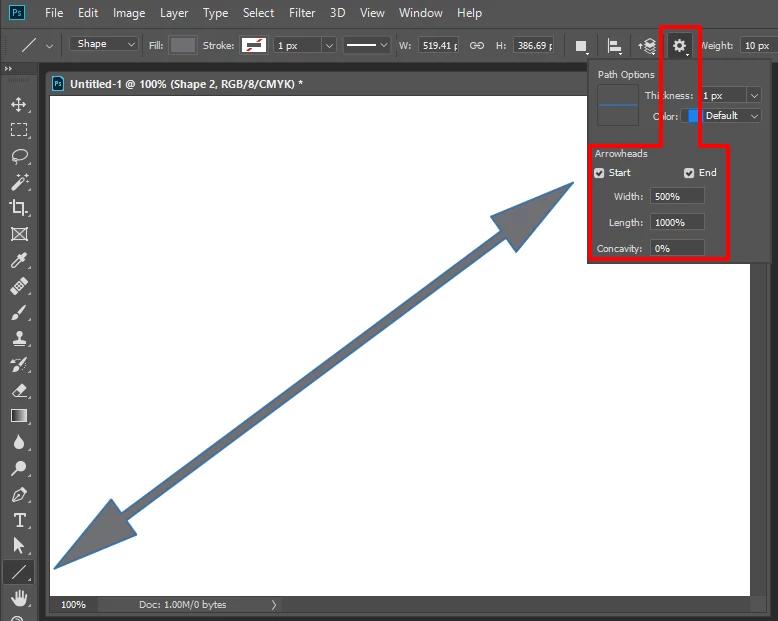Click the gear icon for path options
This screenshot has height=621, width=778.
point(679,46)
